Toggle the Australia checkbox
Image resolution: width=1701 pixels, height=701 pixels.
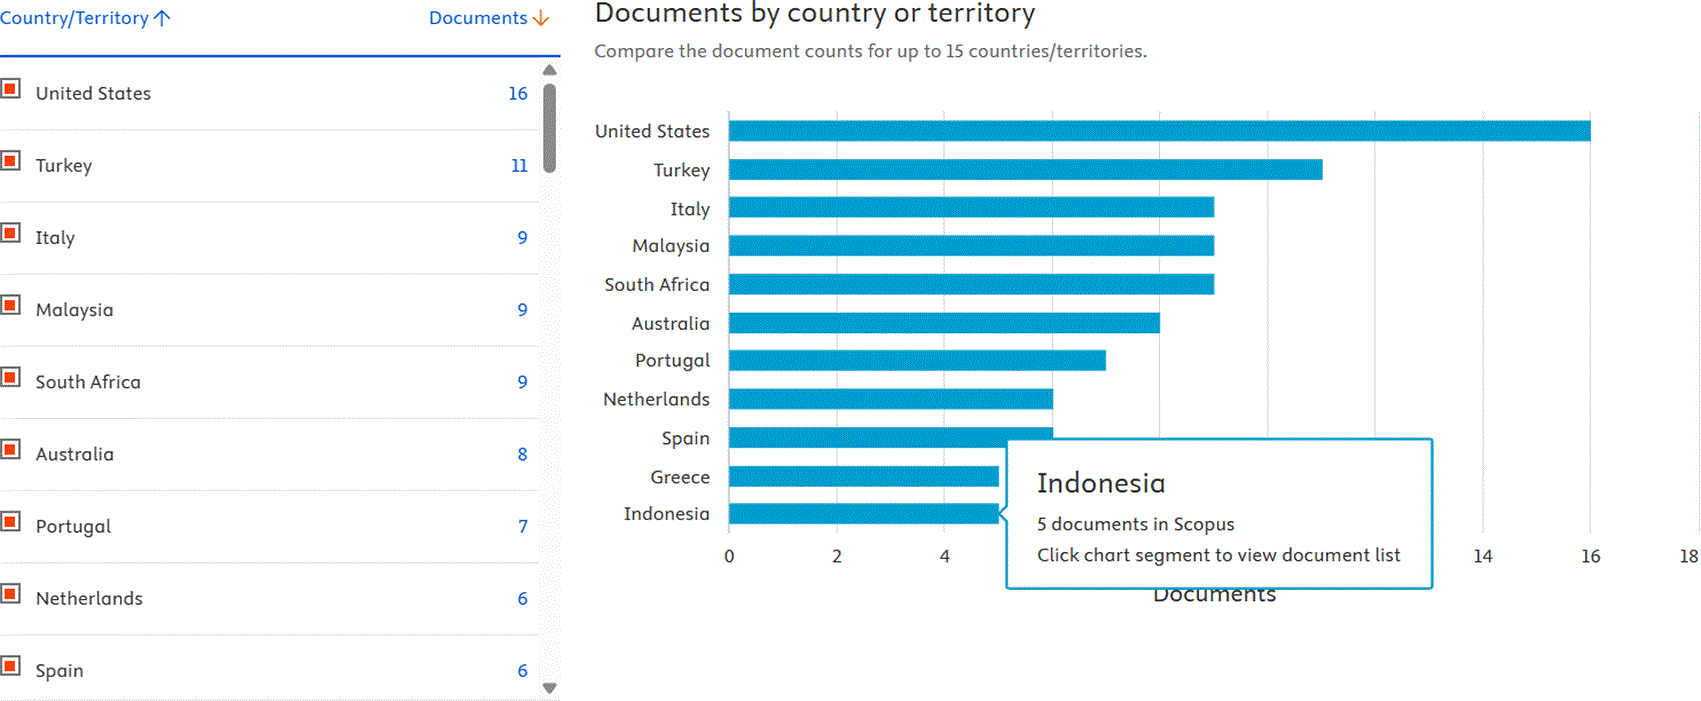point(11,449)
